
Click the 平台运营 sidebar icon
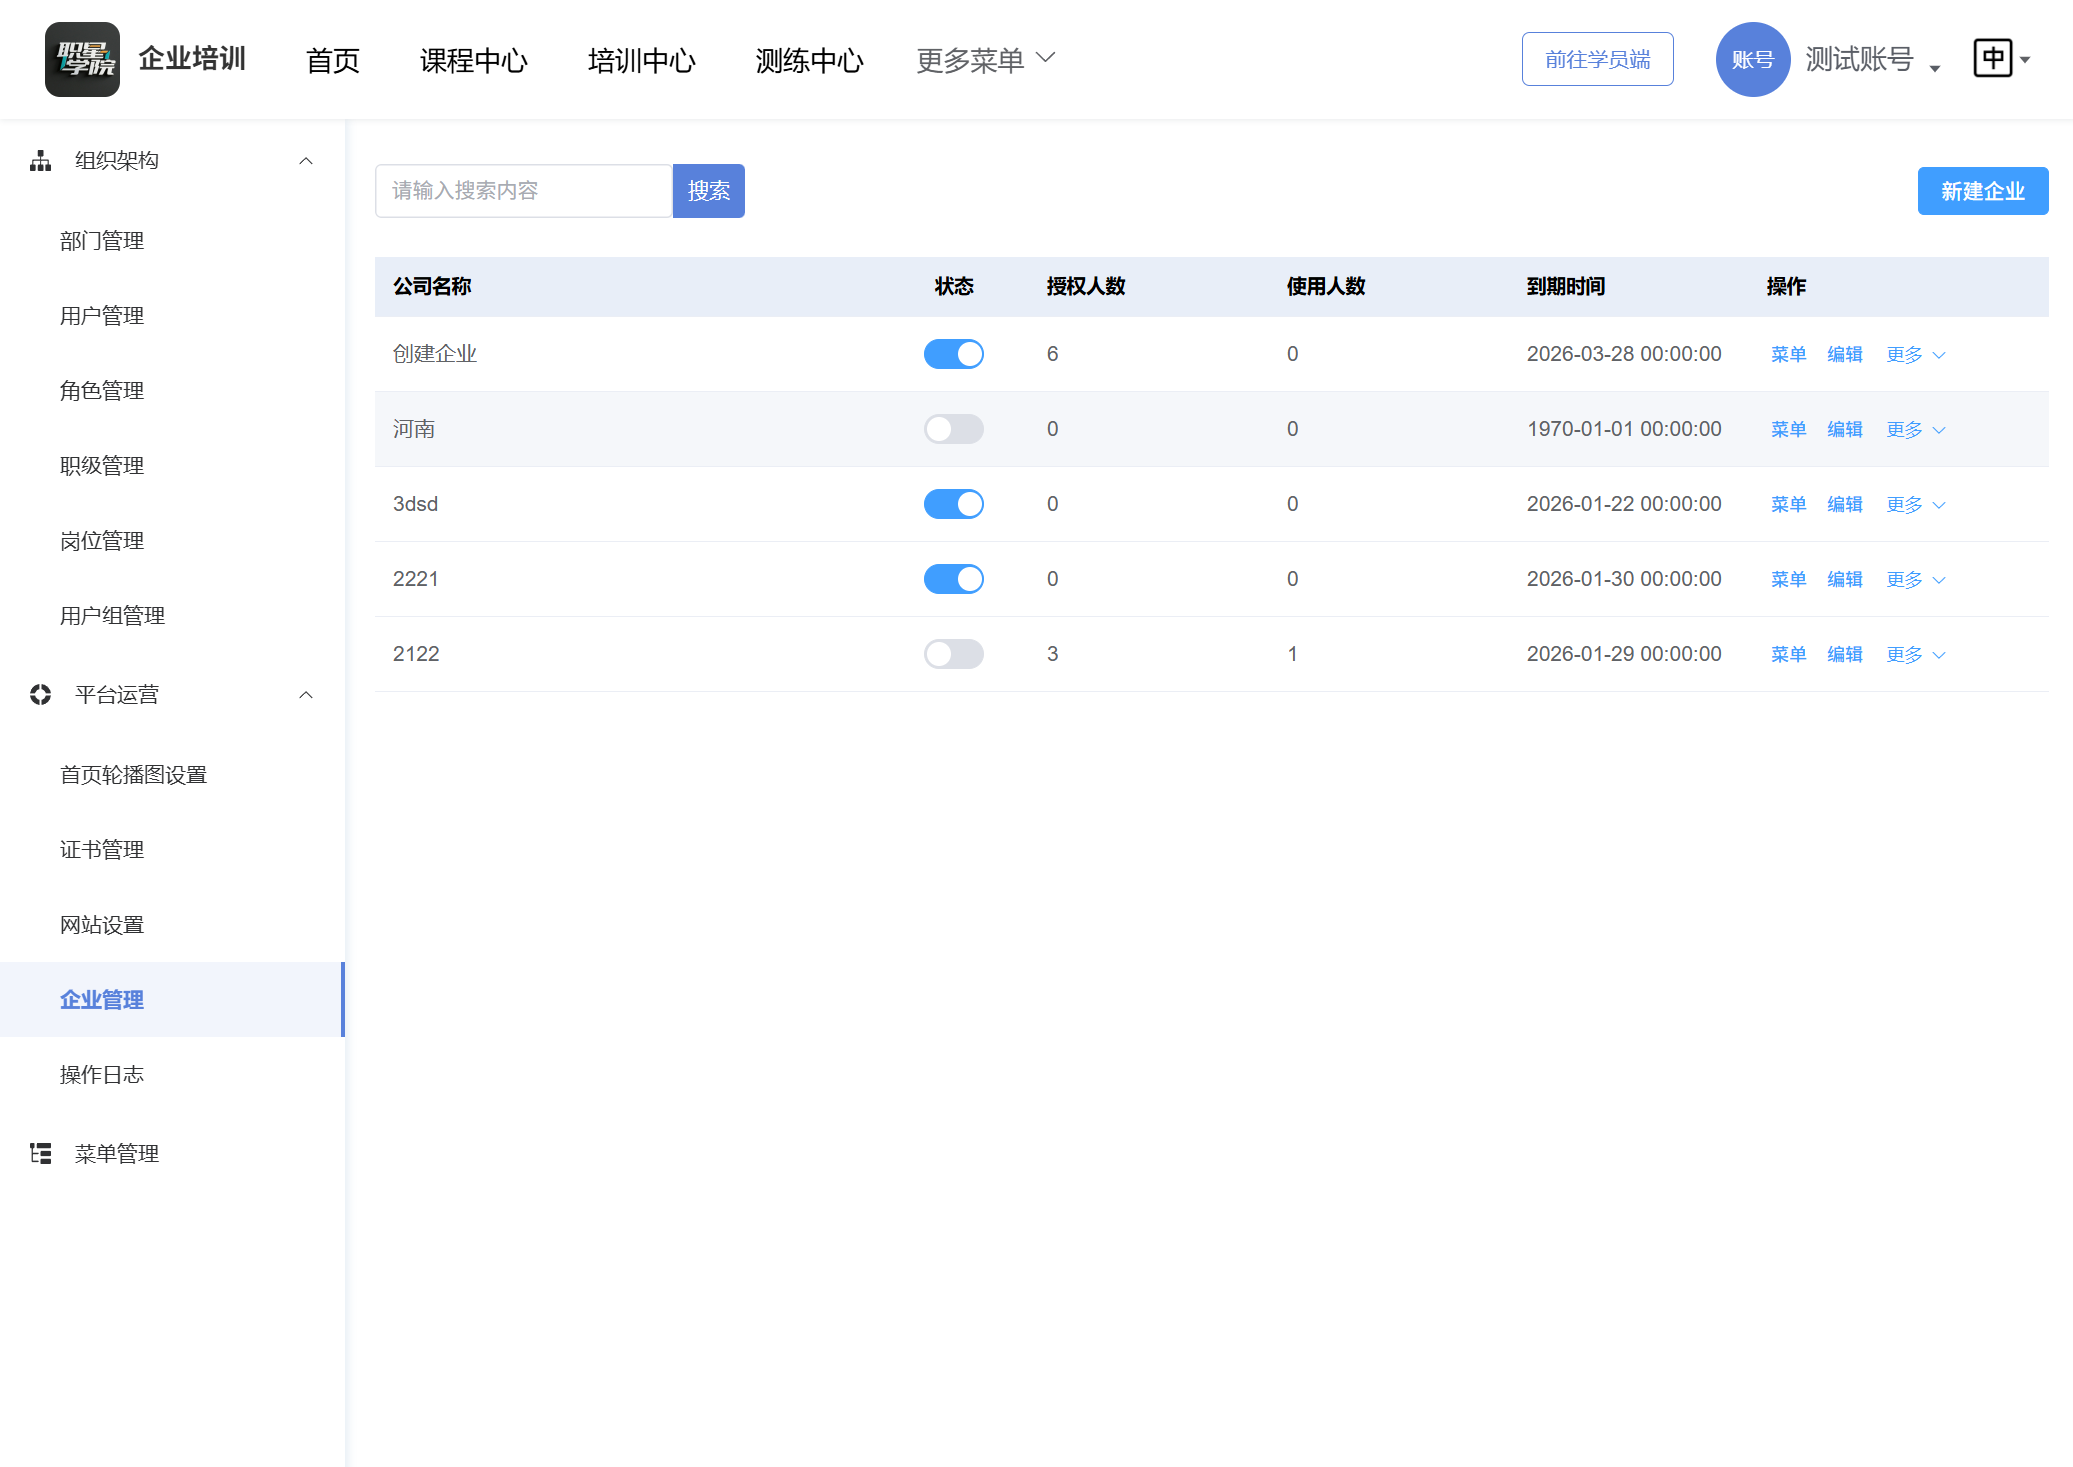pos(40,694)
